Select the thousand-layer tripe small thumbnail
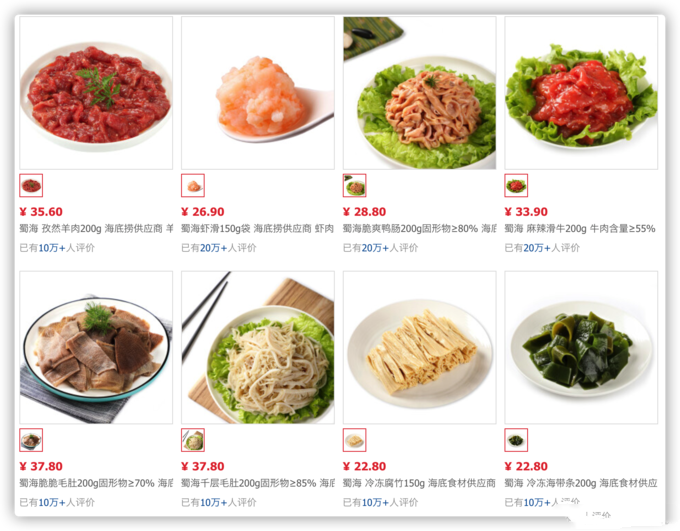 (193, 440)
